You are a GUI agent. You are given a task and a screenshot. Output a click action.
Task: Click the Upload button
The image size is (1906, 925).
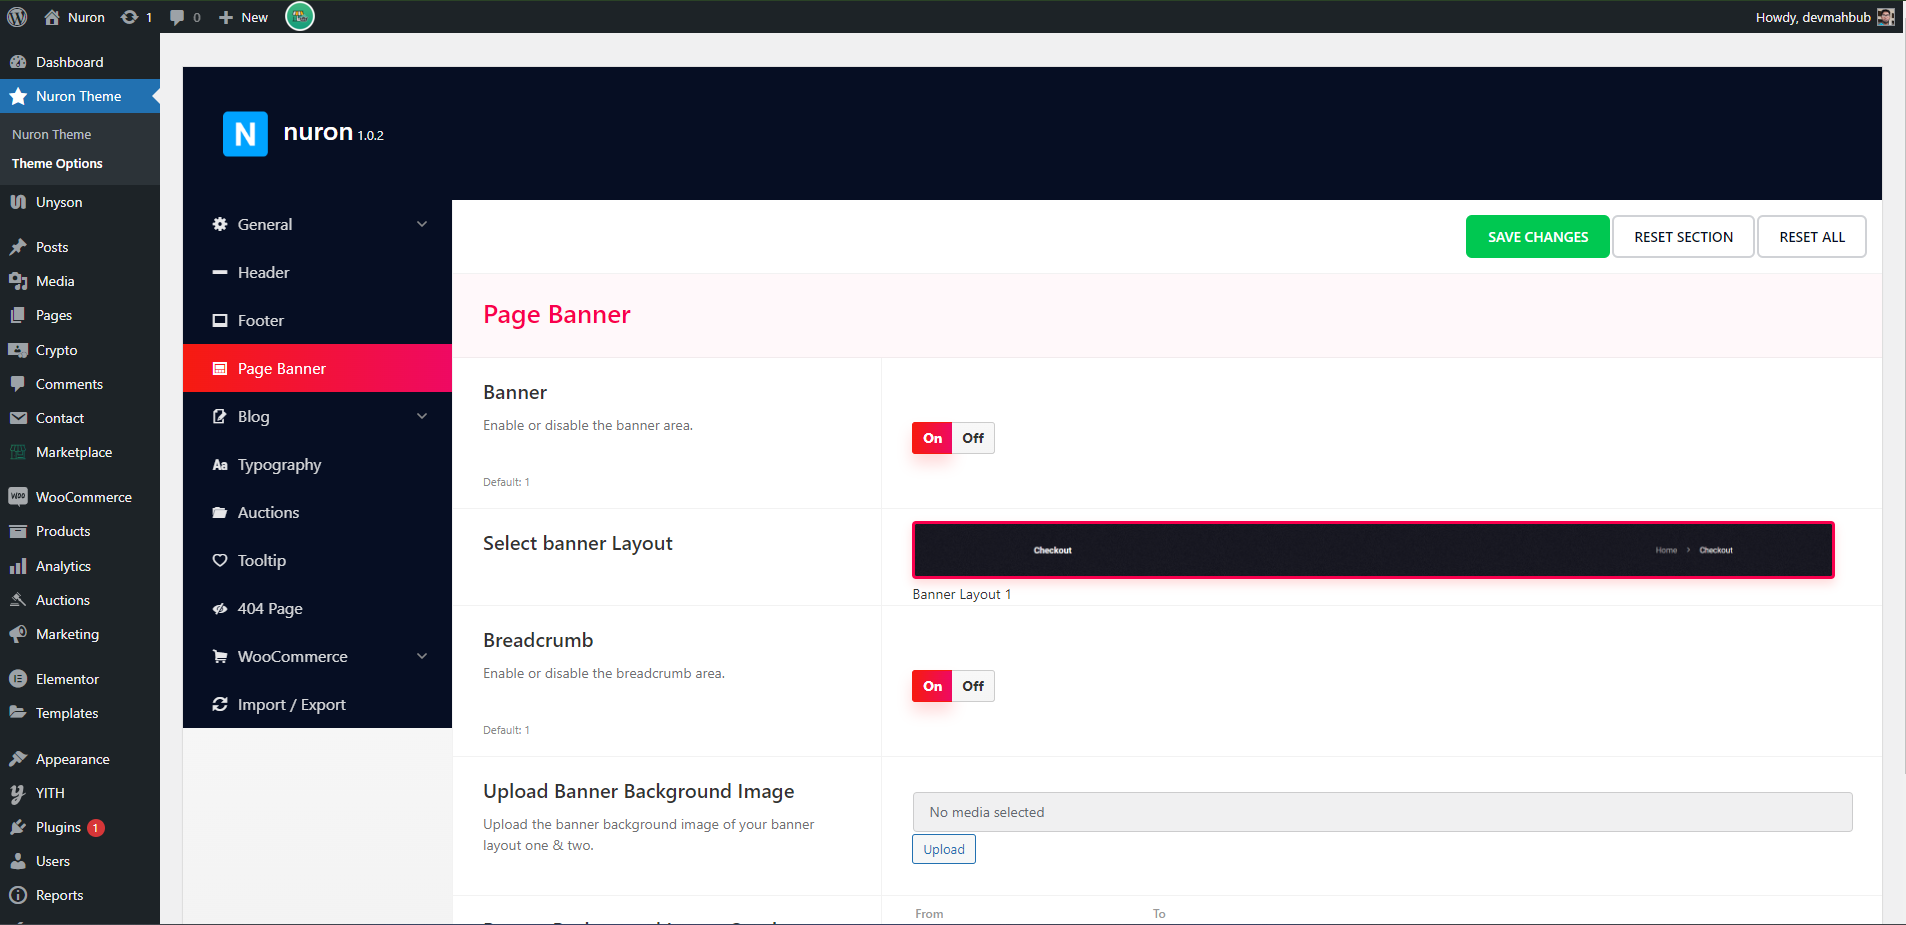(943, 849)
